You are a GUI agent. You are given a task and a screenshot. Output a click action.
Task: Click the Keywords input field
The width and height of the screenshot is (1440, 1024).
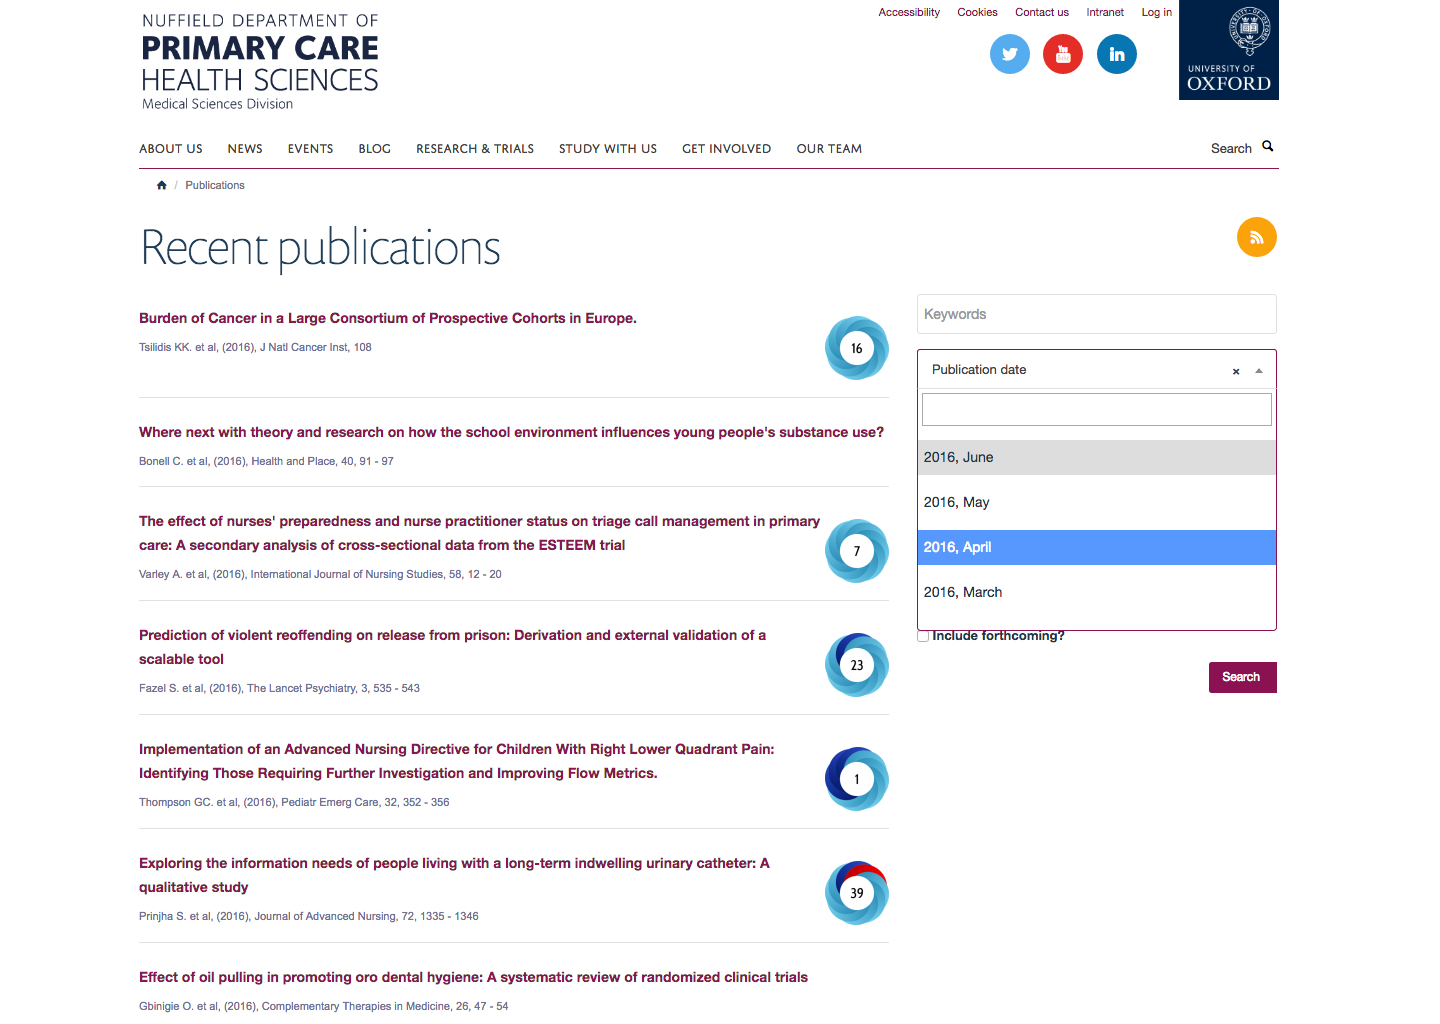click(1096, 314)
